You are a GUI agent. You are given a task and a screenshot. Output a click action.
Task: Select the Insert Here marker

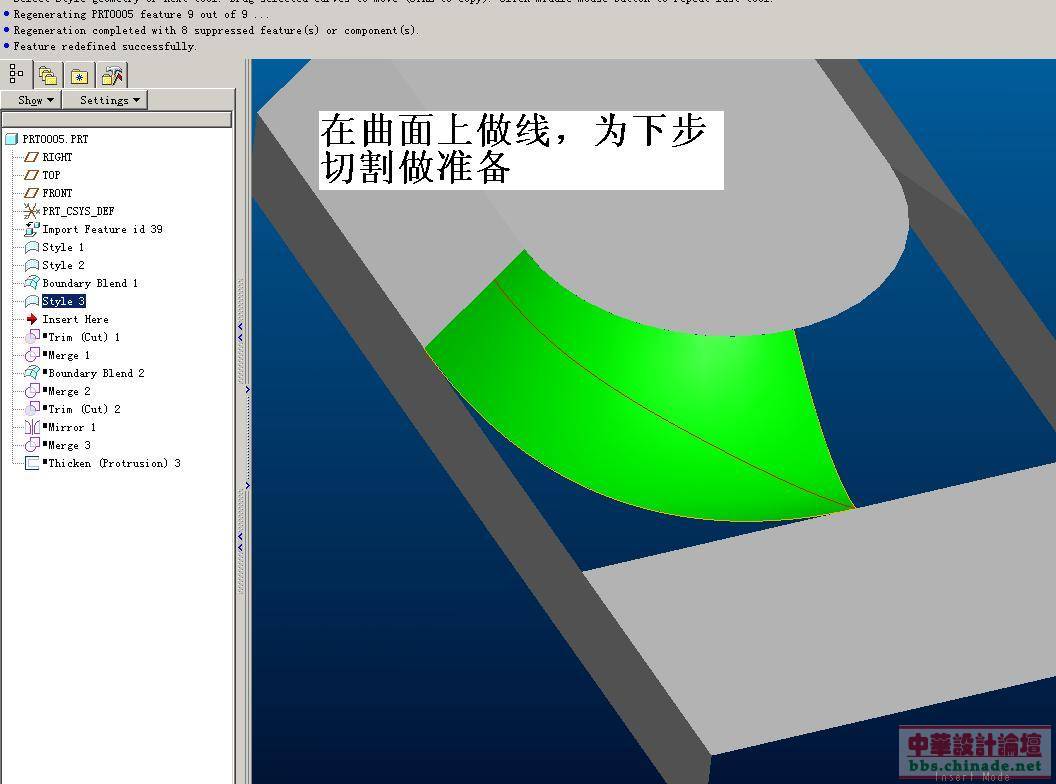pos(75,319)
